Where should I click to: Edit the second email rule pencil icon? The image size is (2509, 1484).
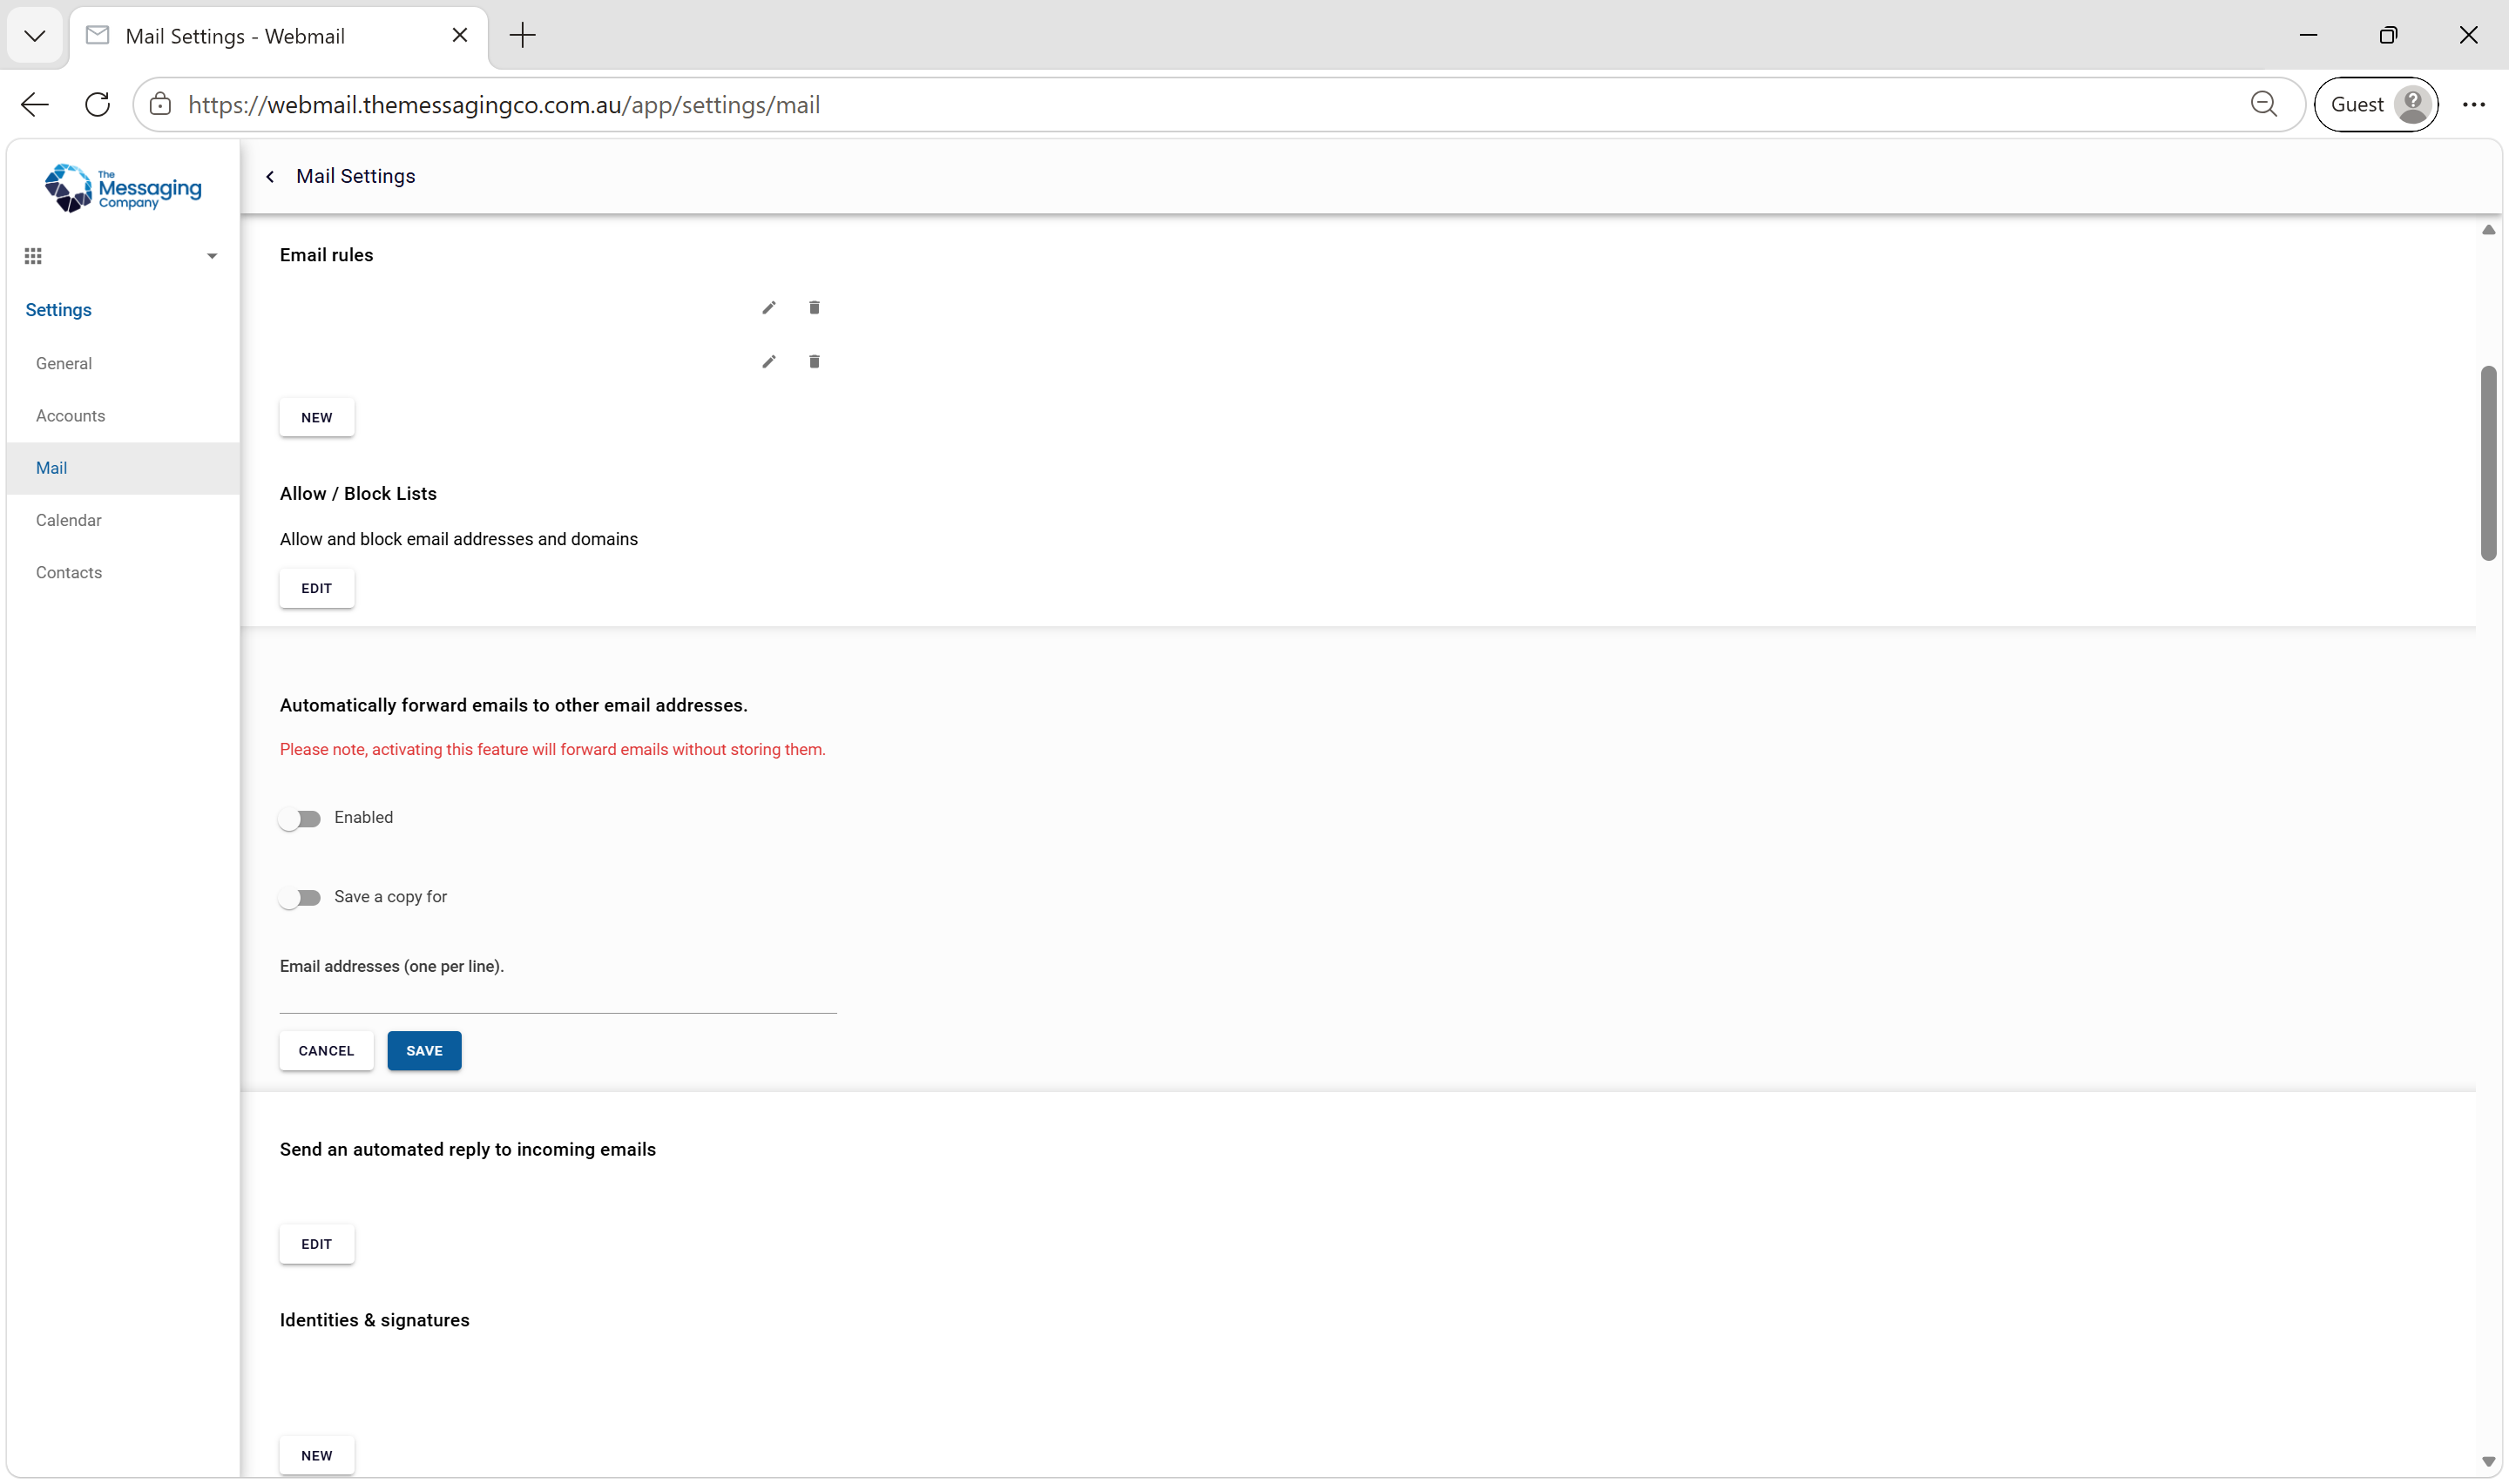pyautogui.click(x=768, y=362)
